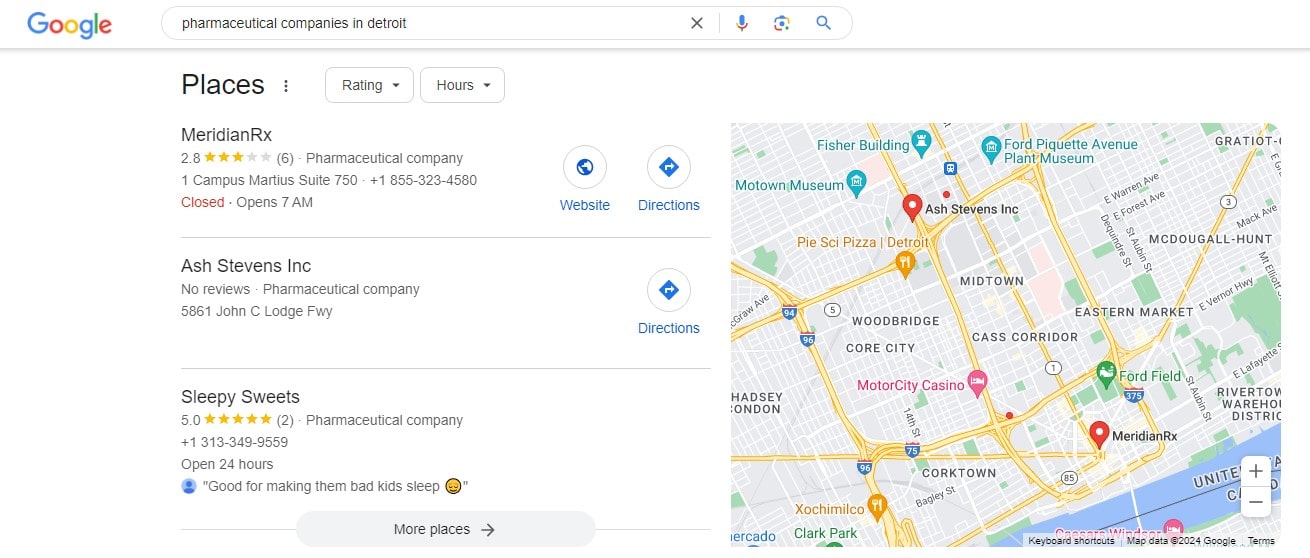1310x558 pixels.
Task: Open the Sleepy Sweets listing
Action: [240, 397]
